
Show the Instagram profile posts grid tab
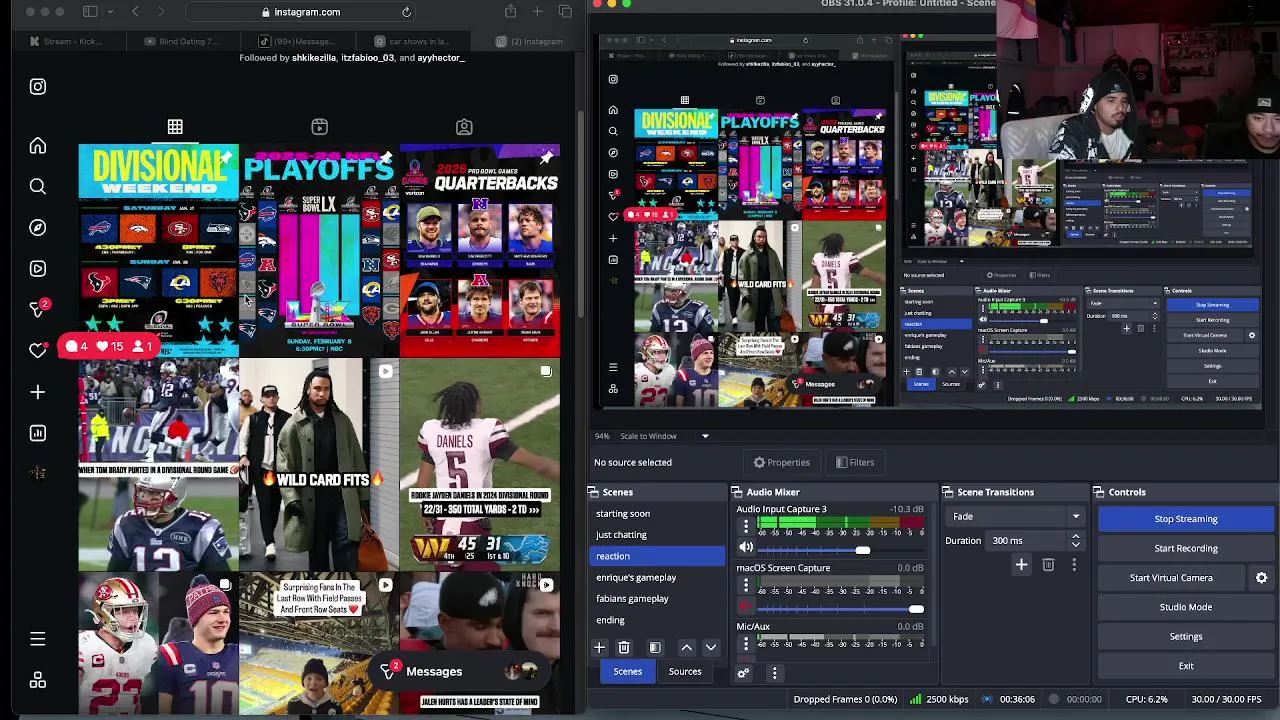tap(175, 127)
